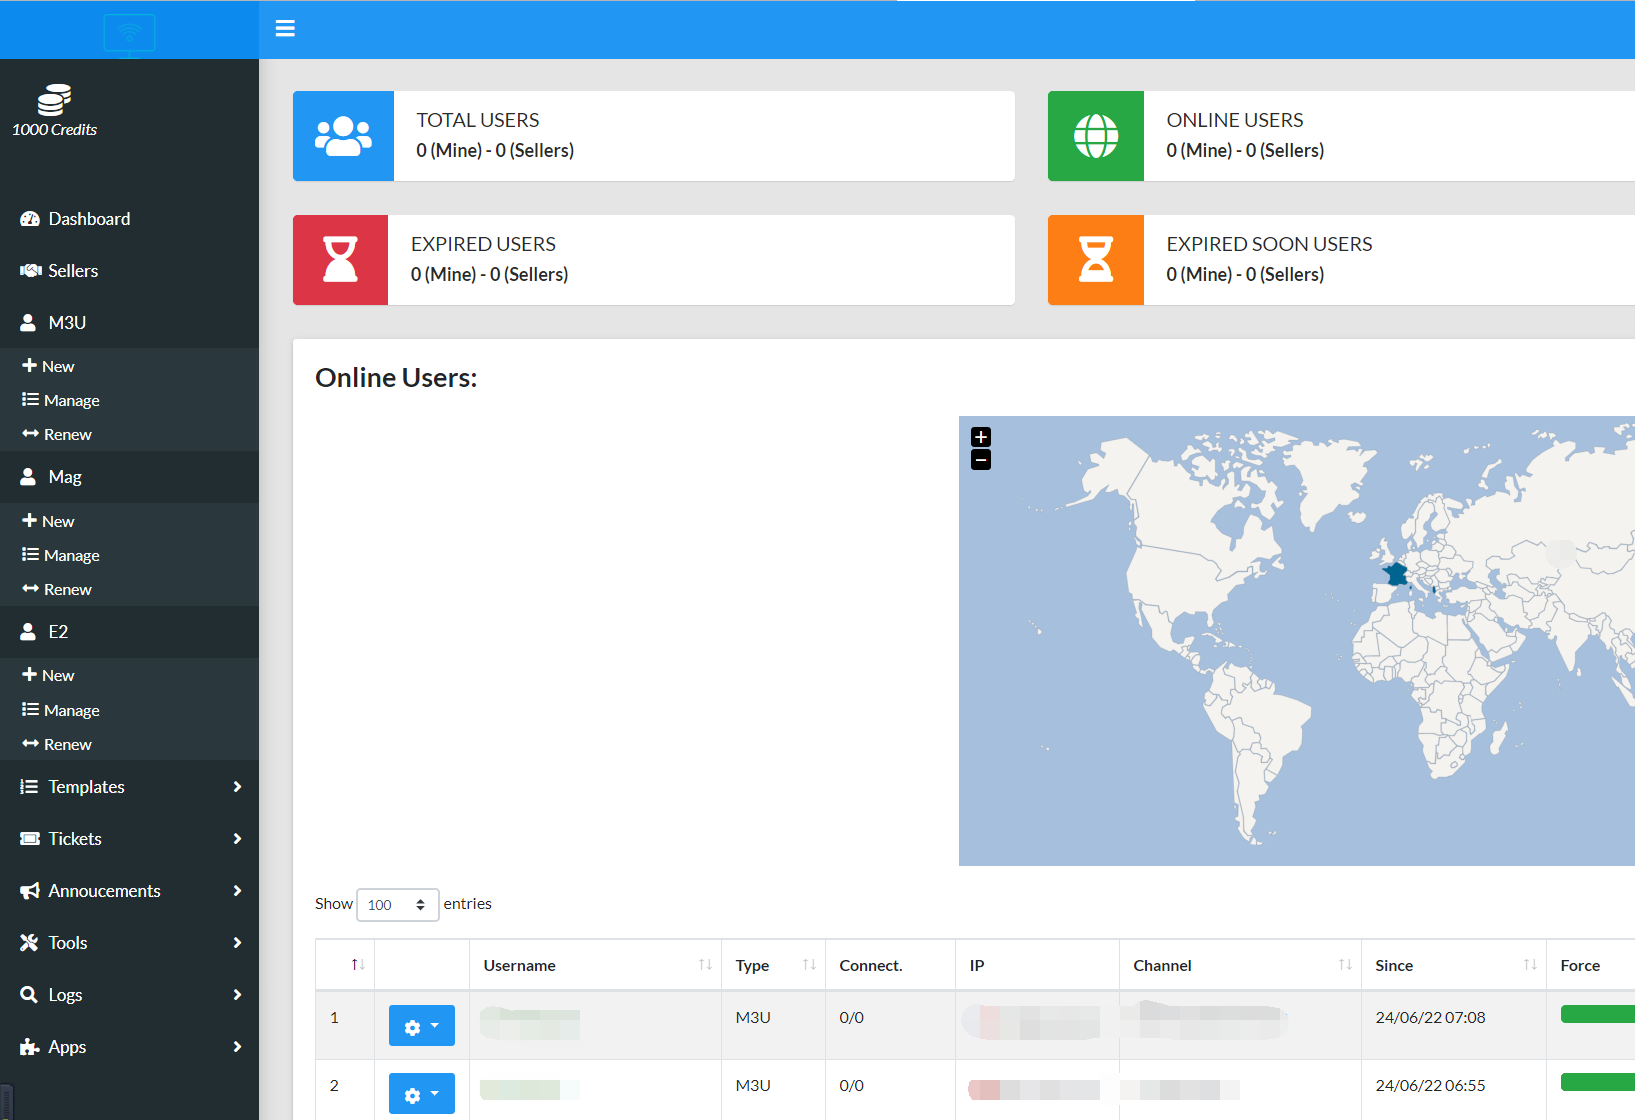Viewport: 1635px width, 1120px height.
Task: Click the Online Users globe icon
Action: click(1096, 136)
